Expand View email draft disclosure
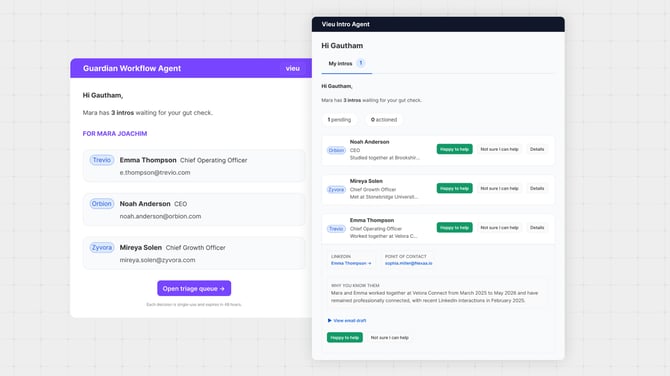Screen dimensions: 670x376 point(347,320)
